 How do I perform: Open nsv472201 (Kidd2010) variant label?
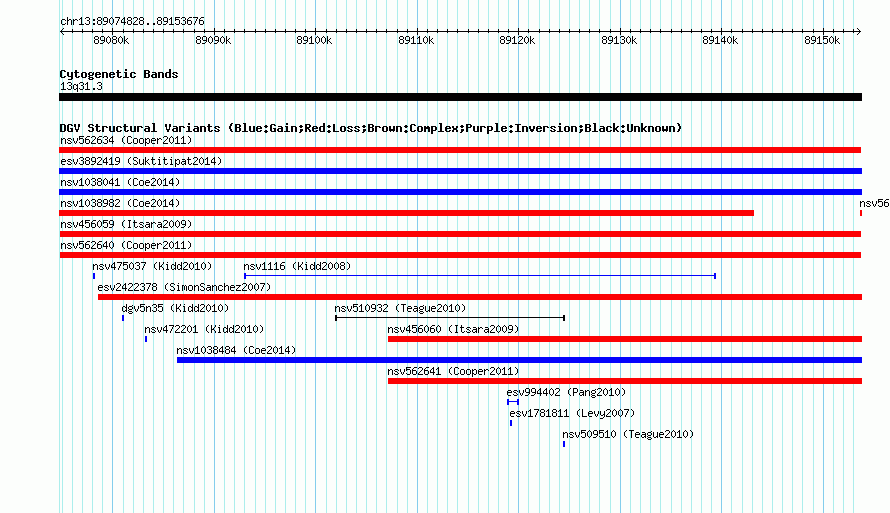pos(204,329)
